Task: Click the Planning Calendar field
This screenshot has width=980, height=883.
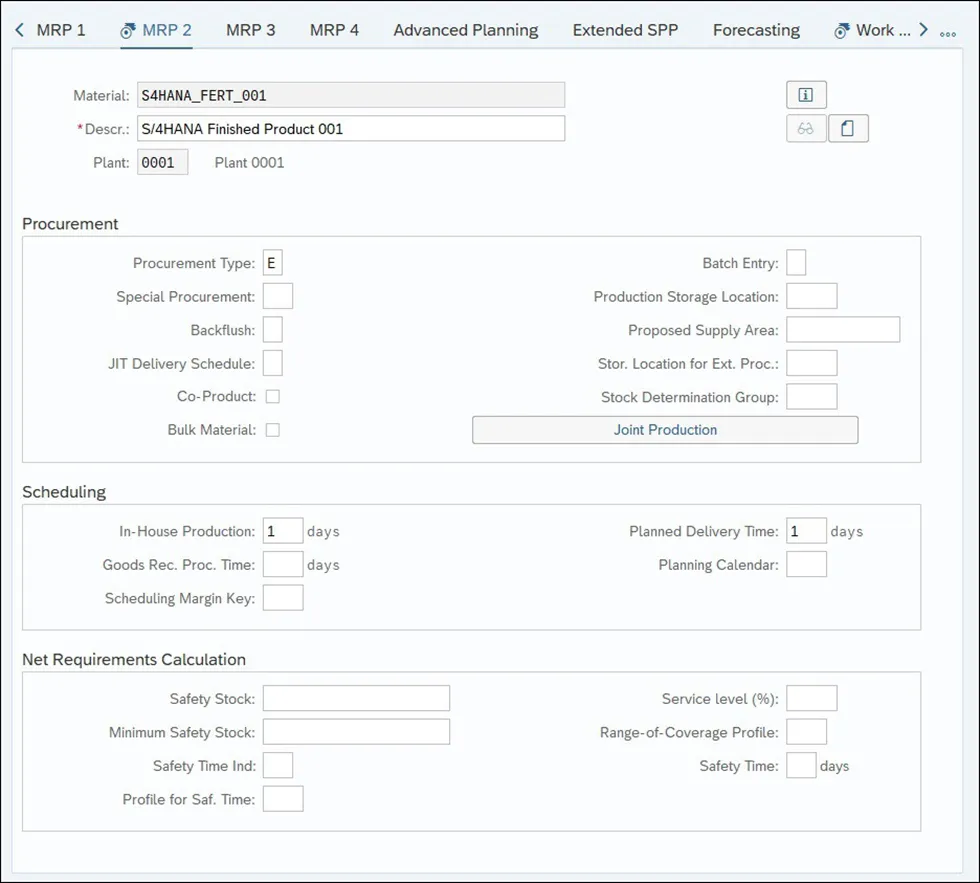Action: (x=806, y=564)
